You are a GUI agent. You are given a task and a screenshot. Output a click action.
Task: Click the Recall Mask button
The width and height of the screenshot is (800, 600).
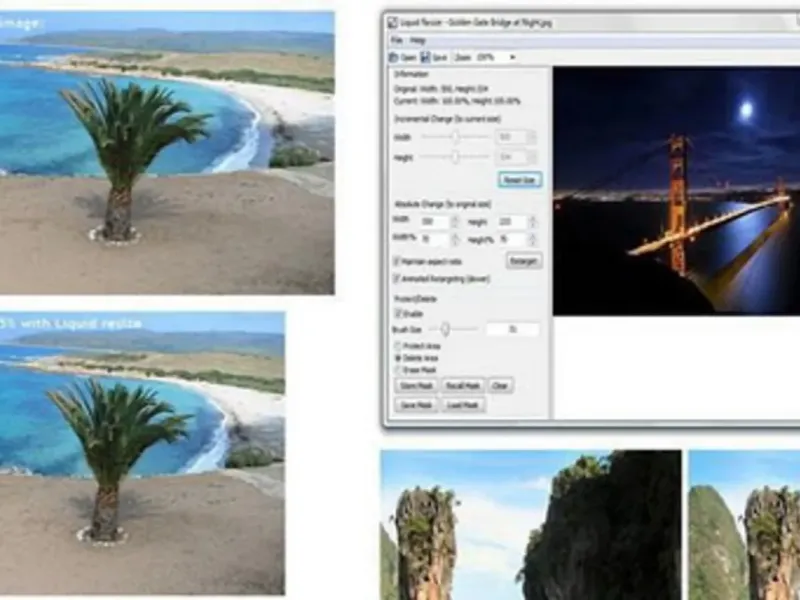[463, 386]
